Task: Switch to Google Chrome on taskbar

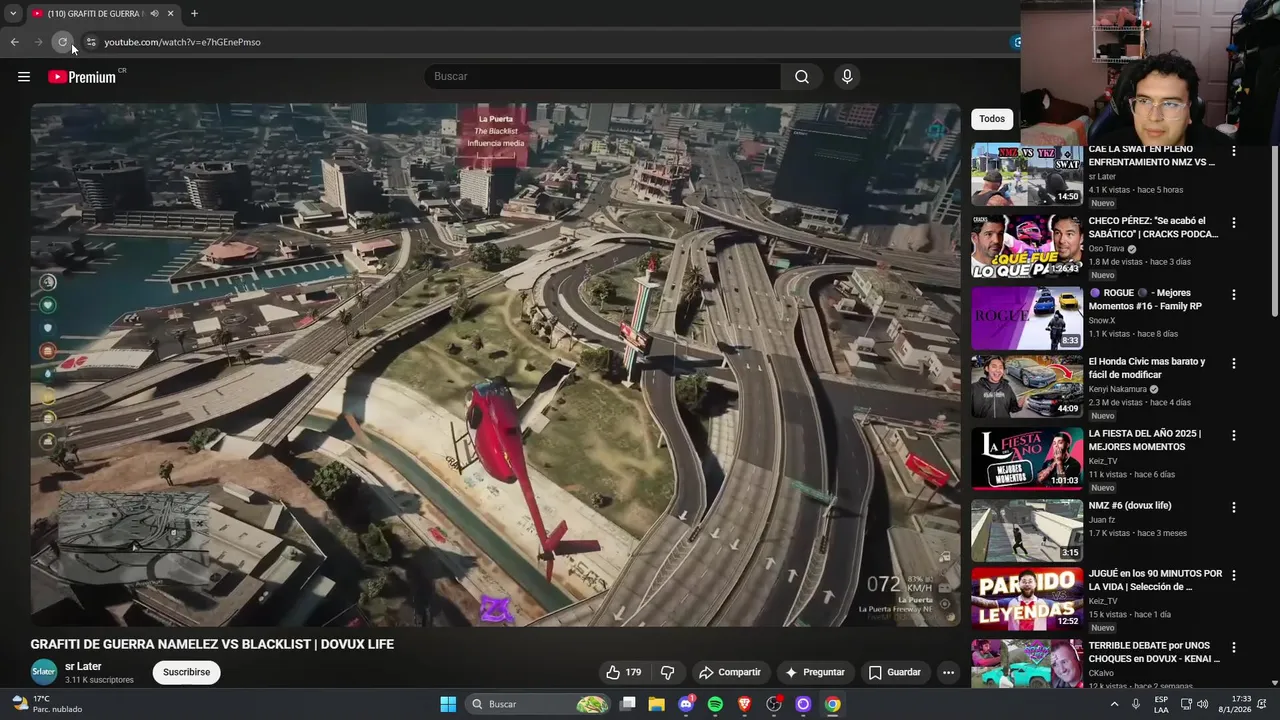Action: 832,704
